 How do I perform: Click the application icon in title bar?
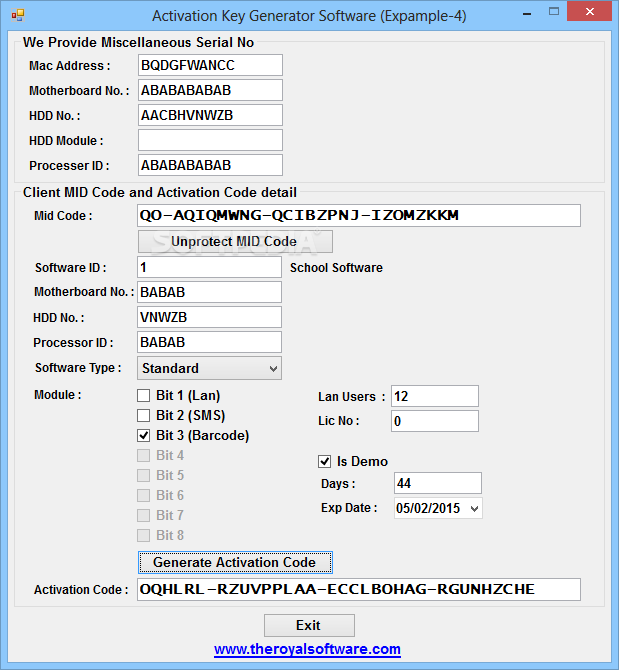pyautogui.click(x=18, y=15)
